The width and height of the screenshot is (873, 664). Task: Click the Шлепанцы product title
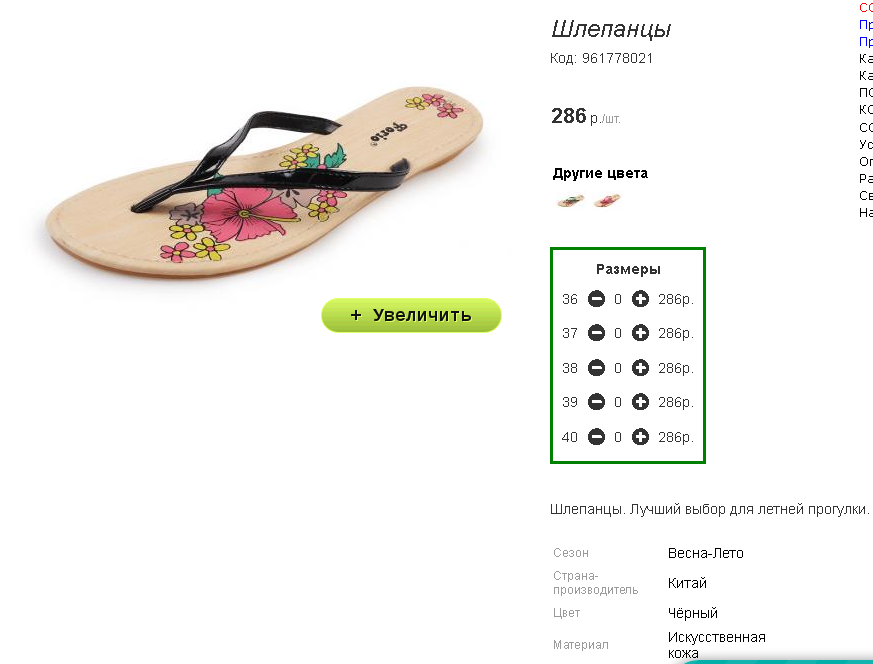pyautogui.click(x=611, y=29)
